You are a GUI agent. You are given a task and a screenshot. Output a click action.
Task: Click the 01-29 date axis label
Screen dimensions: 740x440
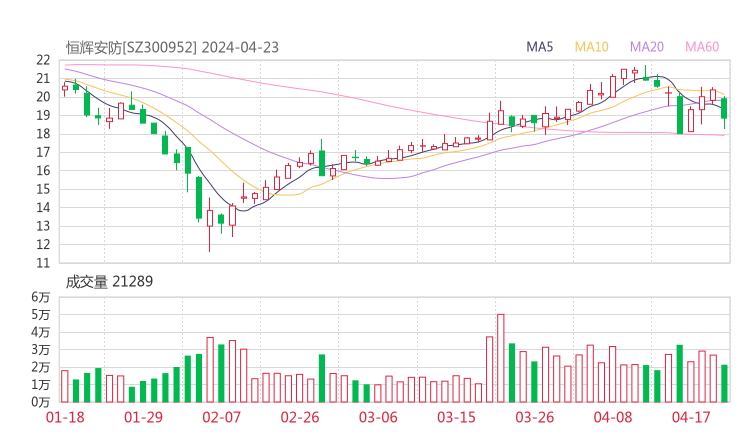click(143, 417)
